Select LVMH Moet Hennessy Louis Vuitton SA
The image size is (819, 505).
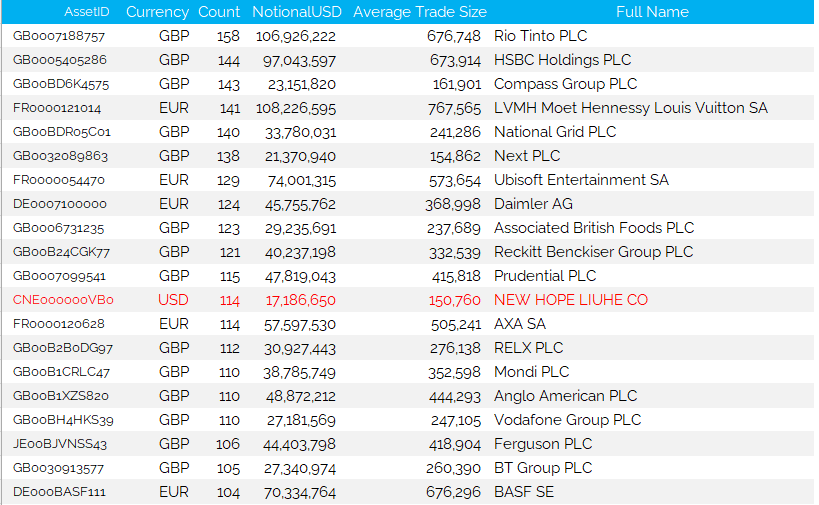click(631, 108)
